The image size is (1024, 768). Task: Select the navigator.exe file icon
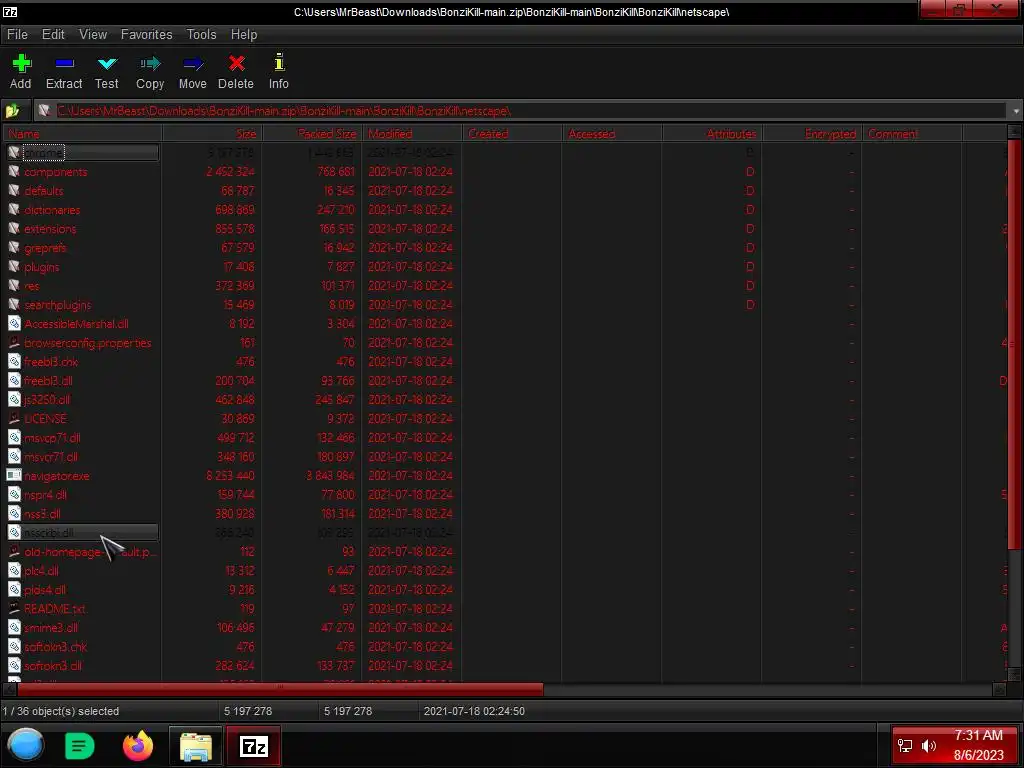[14, 475]
